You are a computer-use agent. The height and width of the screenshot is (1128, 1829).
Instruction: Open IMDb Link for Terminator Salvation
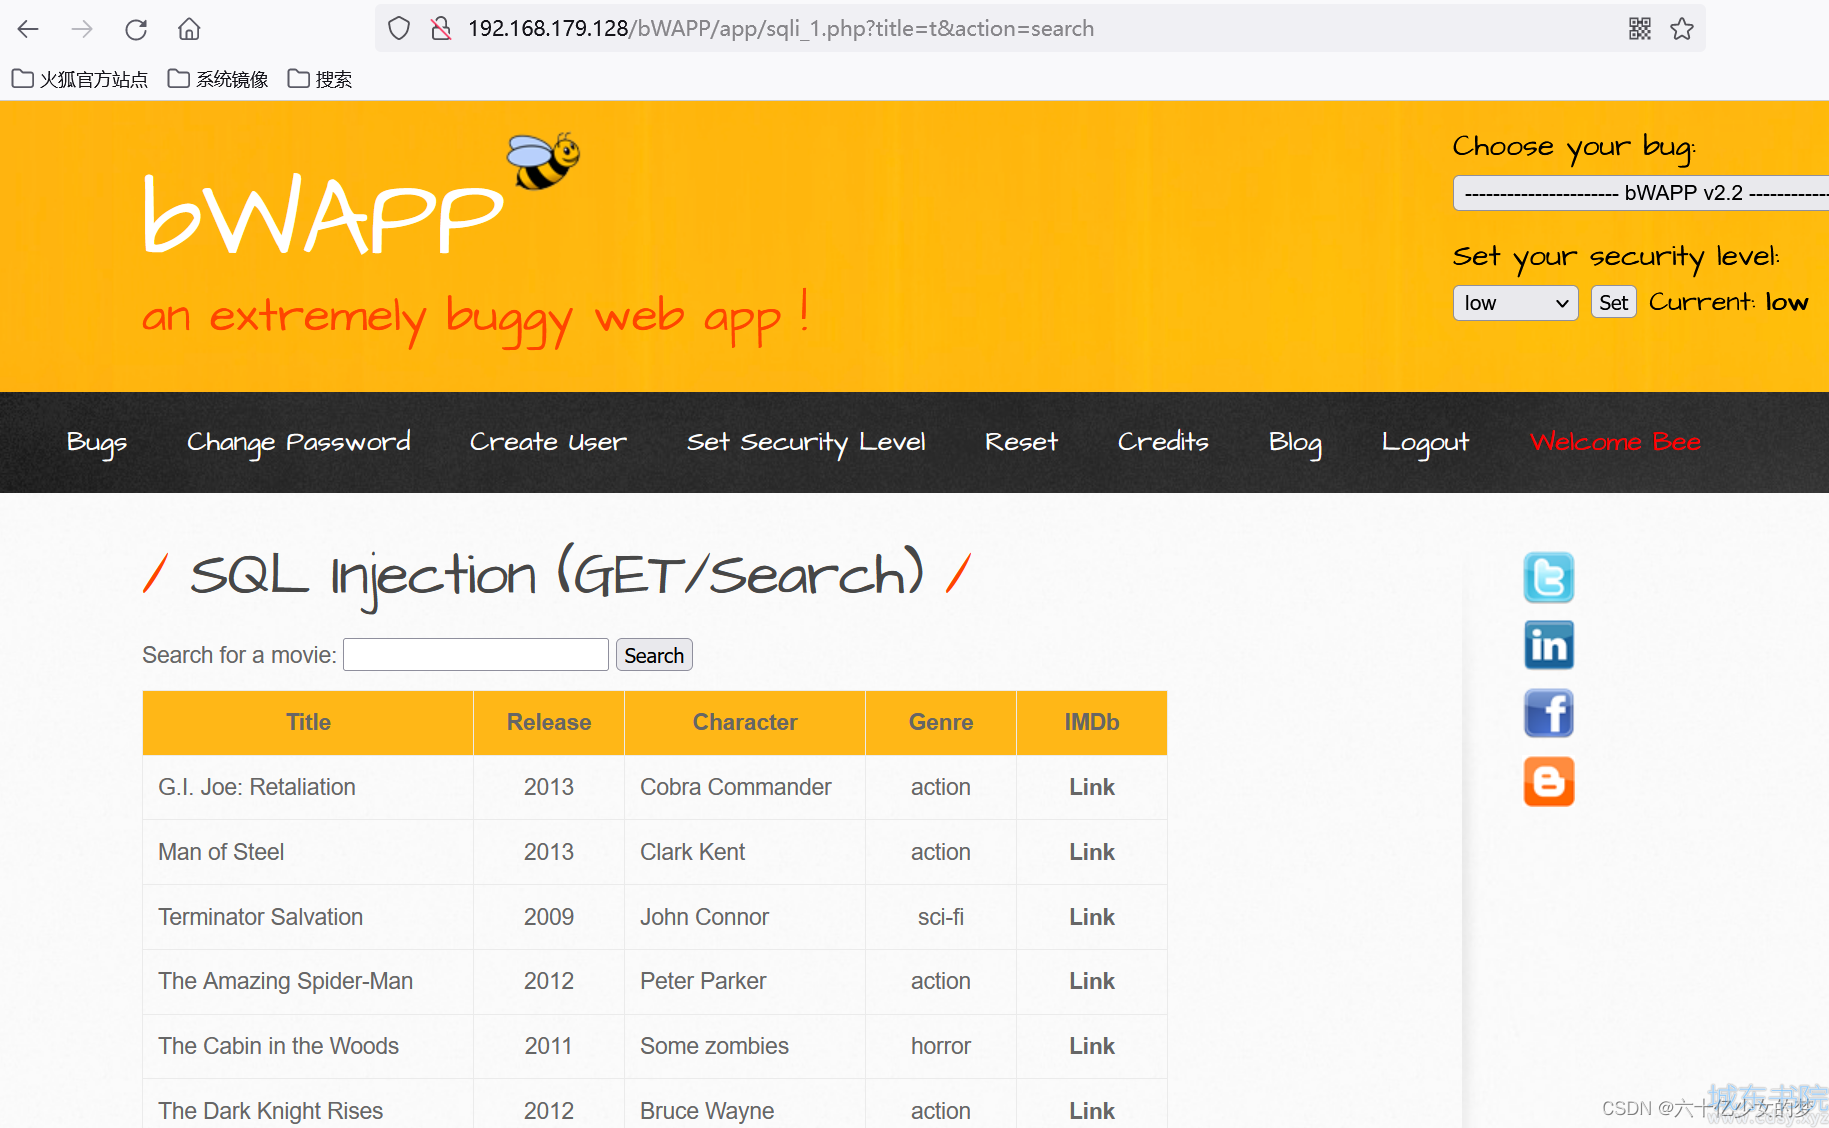1092,918
